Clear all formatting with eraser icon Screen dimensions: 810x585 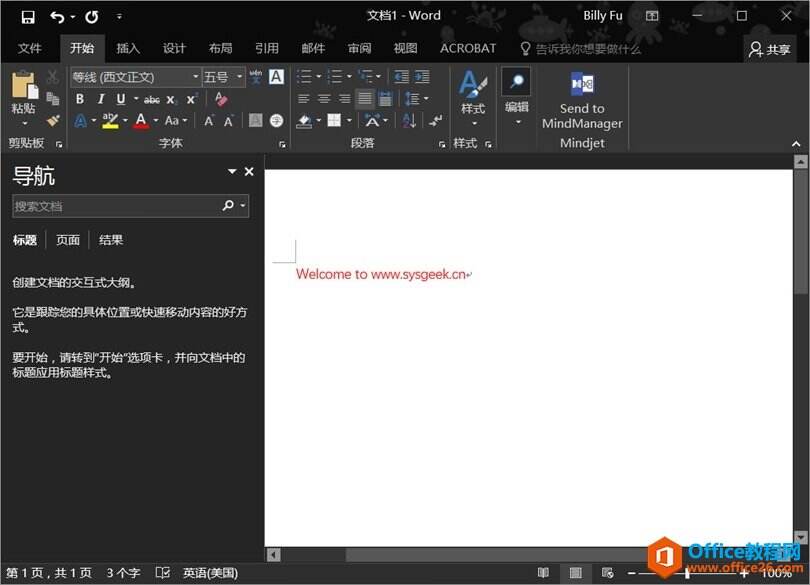coord(221,99)
